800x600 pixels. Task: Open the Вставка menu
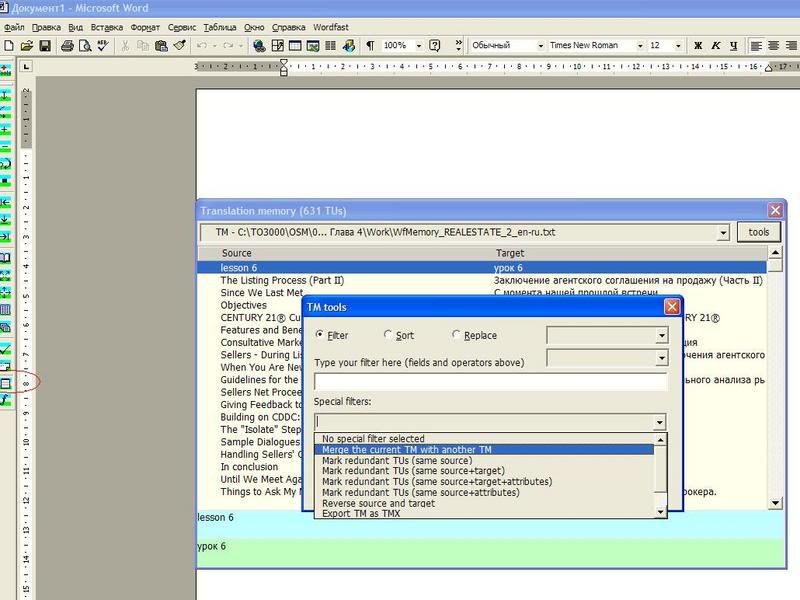[x=107, y=27]
